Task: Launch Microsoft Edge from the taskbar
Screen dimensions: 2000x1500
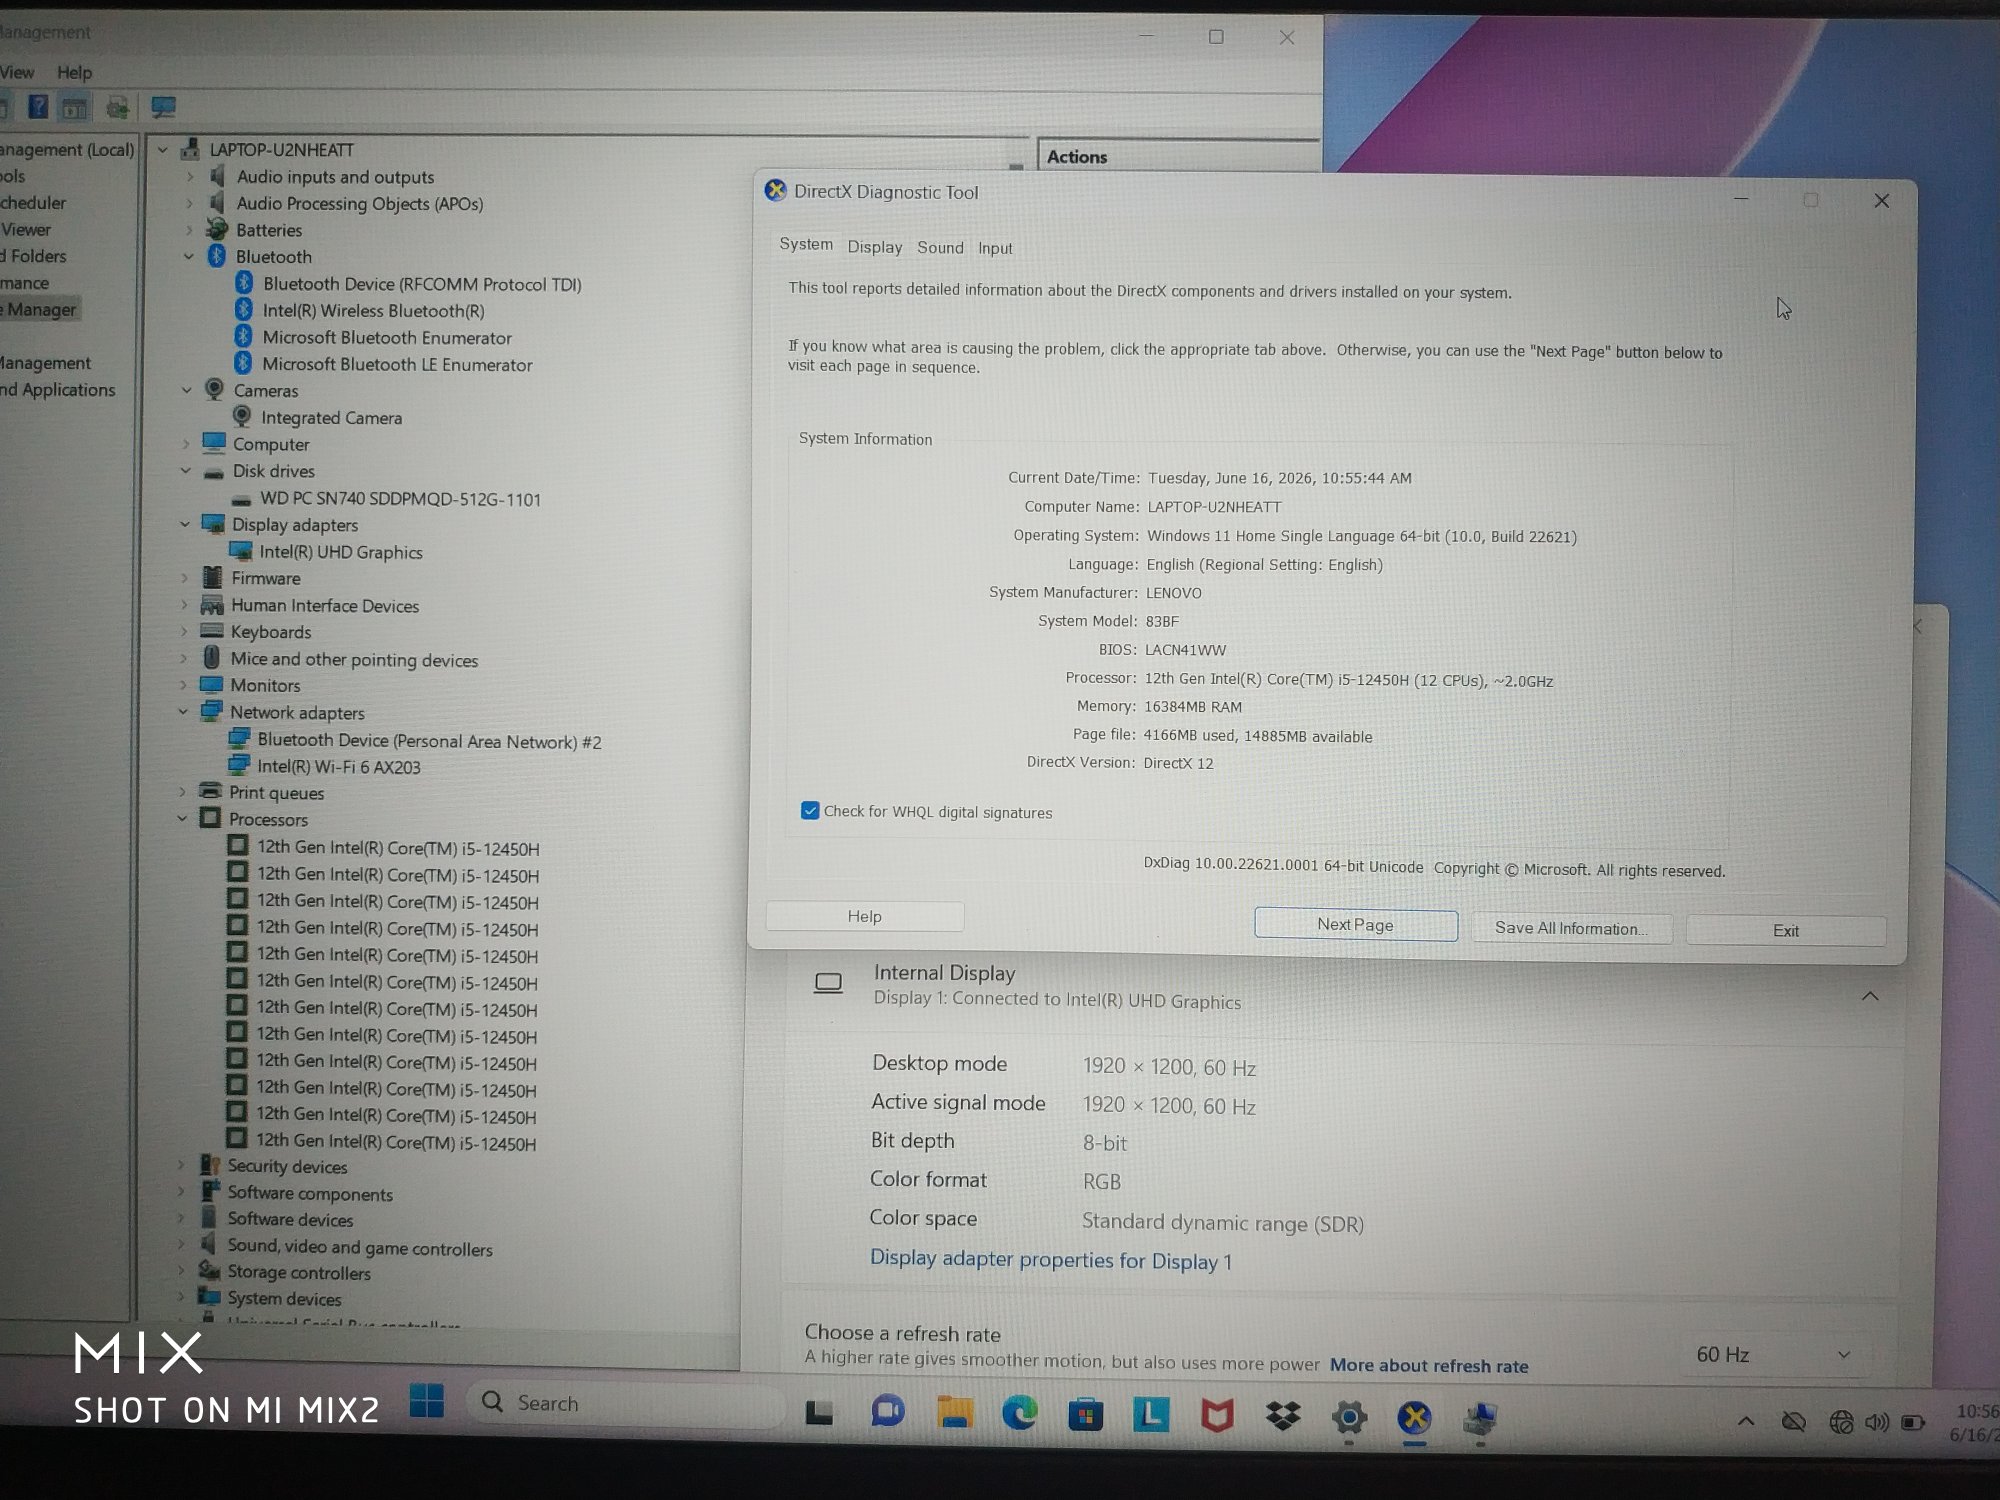Action: point(1019,1414)
